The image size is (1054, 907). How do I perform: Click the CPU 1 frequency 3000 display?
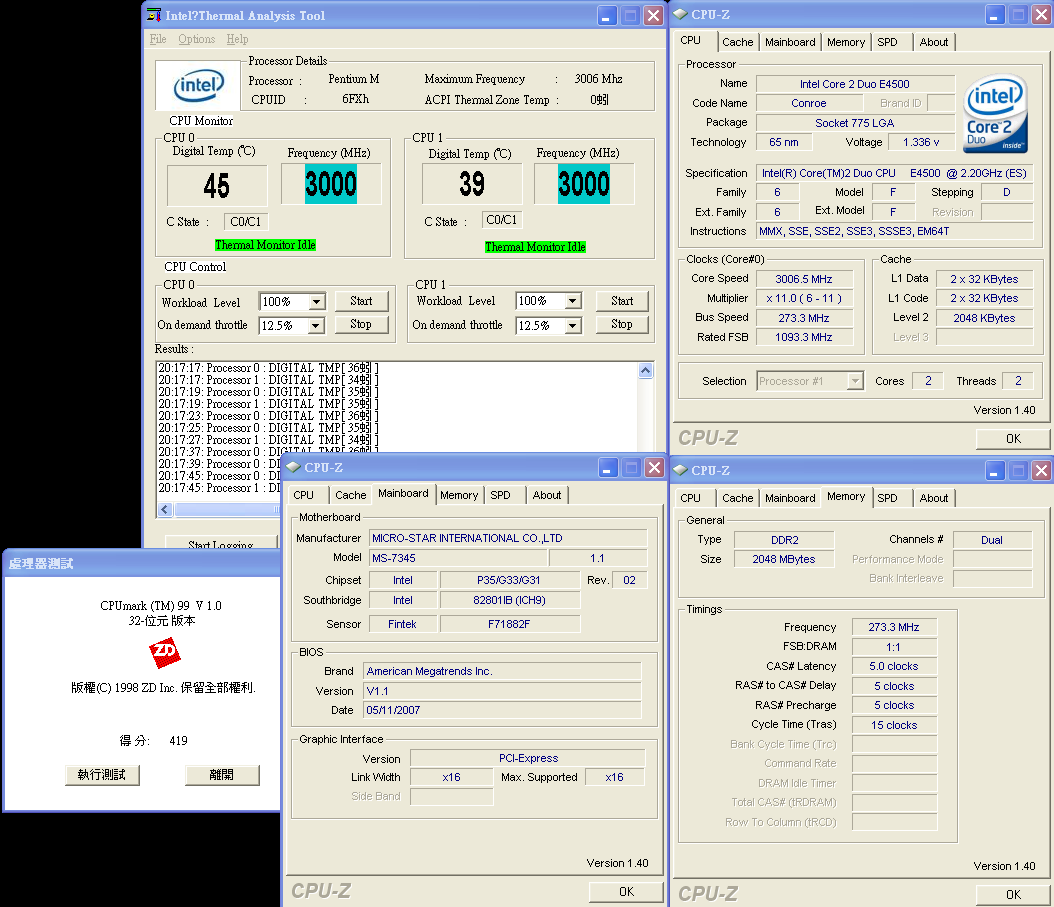pos(583,184)
